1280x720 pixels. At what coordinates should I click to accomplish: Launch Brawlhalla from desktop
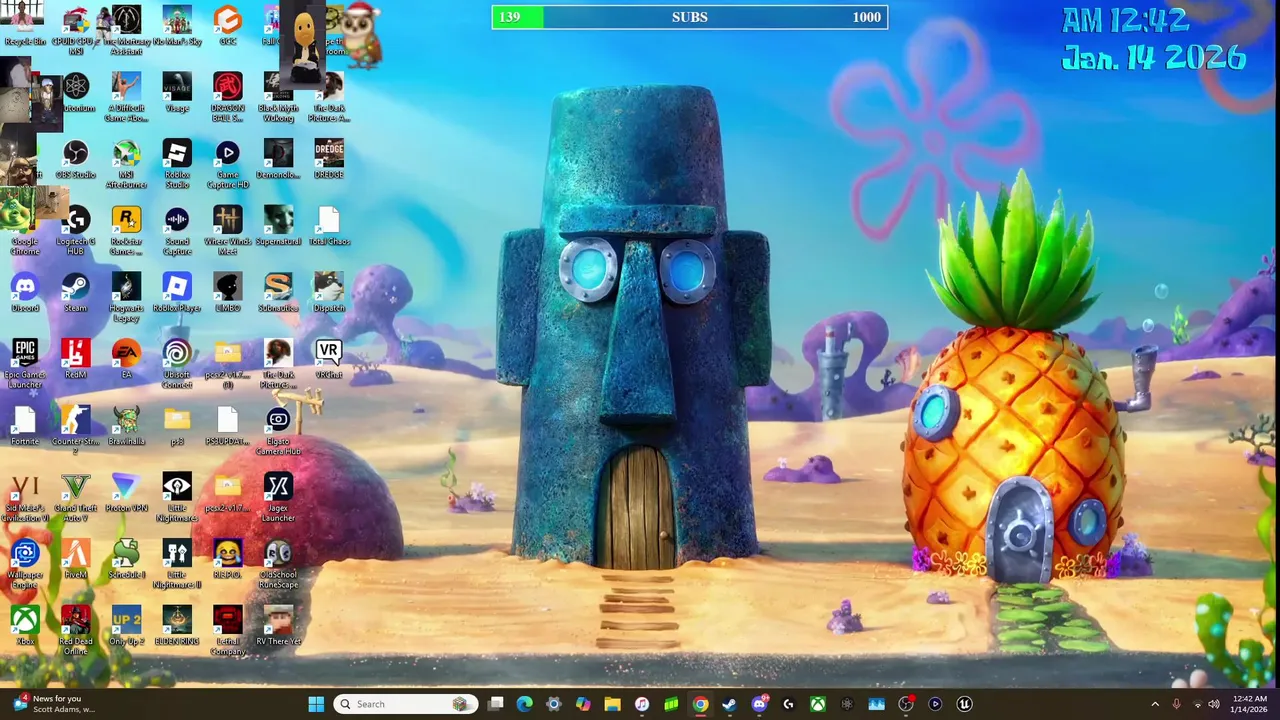point(126,425)
